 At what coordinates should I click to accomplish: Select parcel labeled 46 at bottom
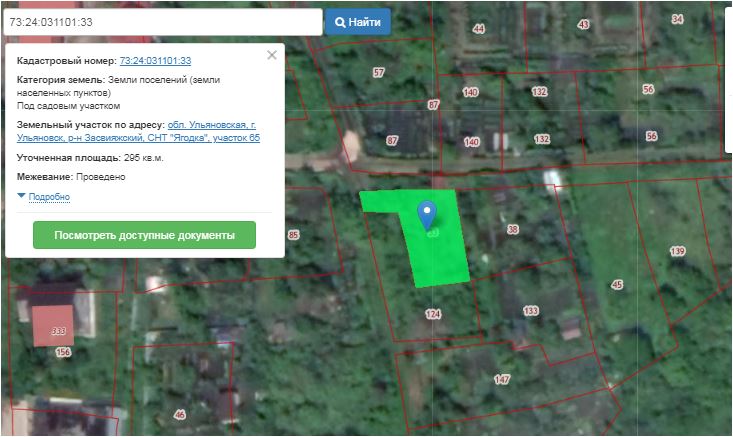tap(179, 414)
